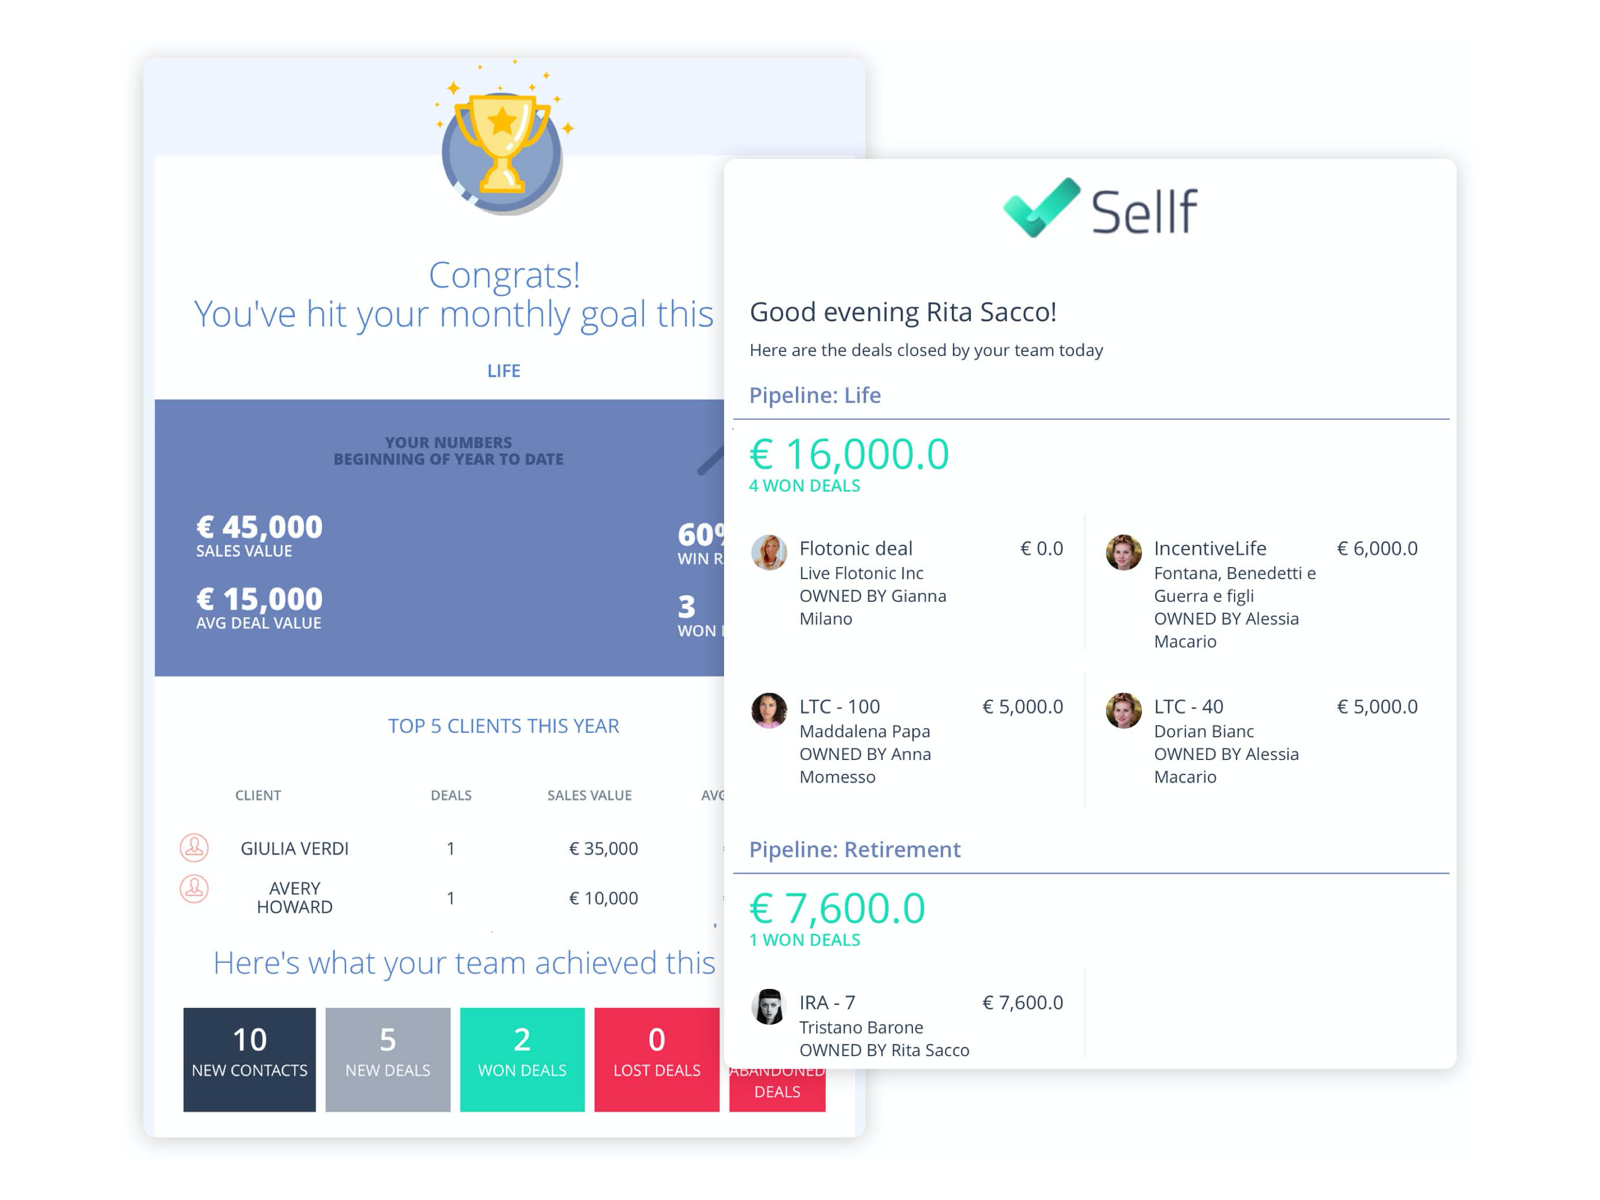Viewport: 1600px width, 1200px height.
Task: Open the New Deals tile
Action: point(388,1059)
